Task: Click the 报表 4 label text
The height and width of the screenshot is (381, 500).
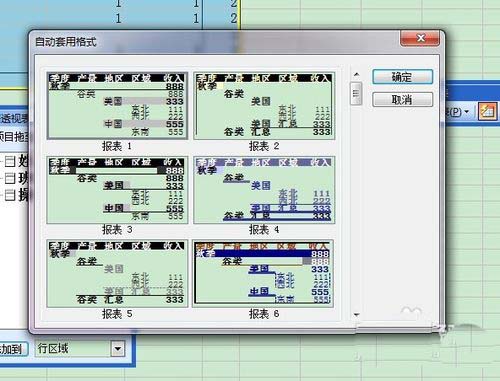Action: coord(264,229)
